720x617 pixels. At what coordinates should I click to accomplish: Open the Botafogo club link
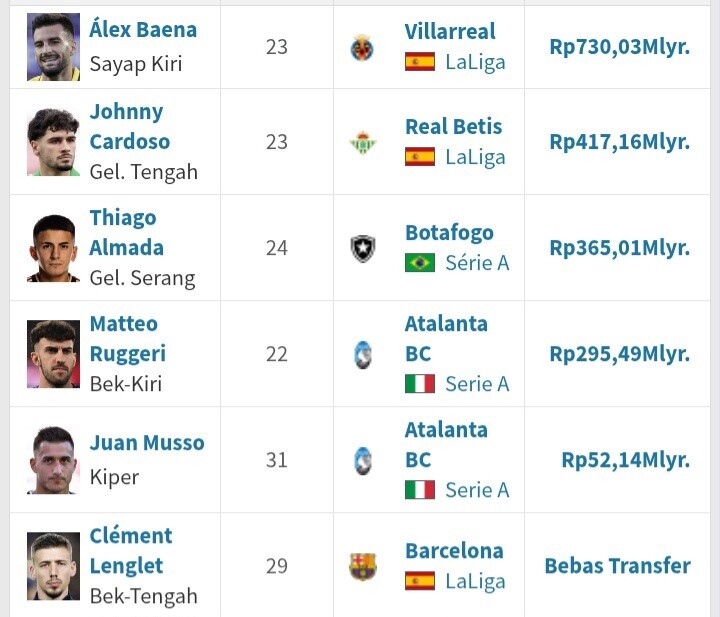tap(449, 233)
